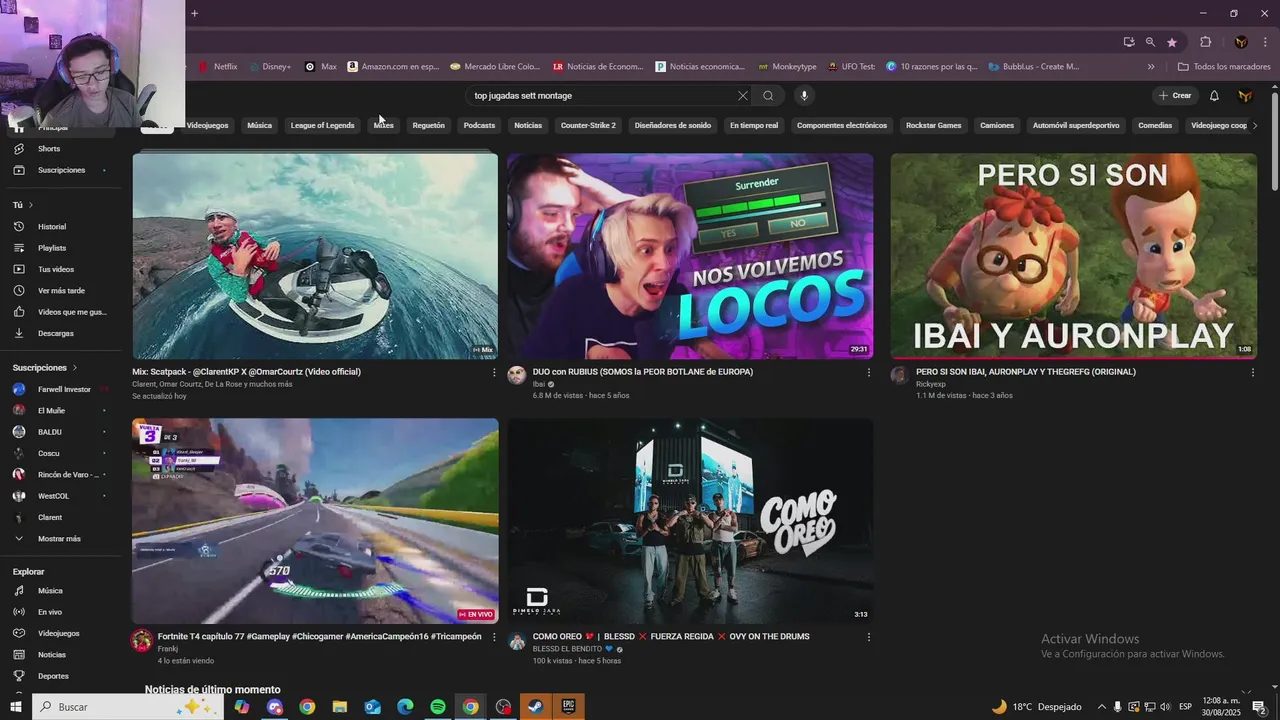This screenshot has height=720, width=1280.
Task: Expand Mostrar más subscriptions
Action: pos(58,539)
